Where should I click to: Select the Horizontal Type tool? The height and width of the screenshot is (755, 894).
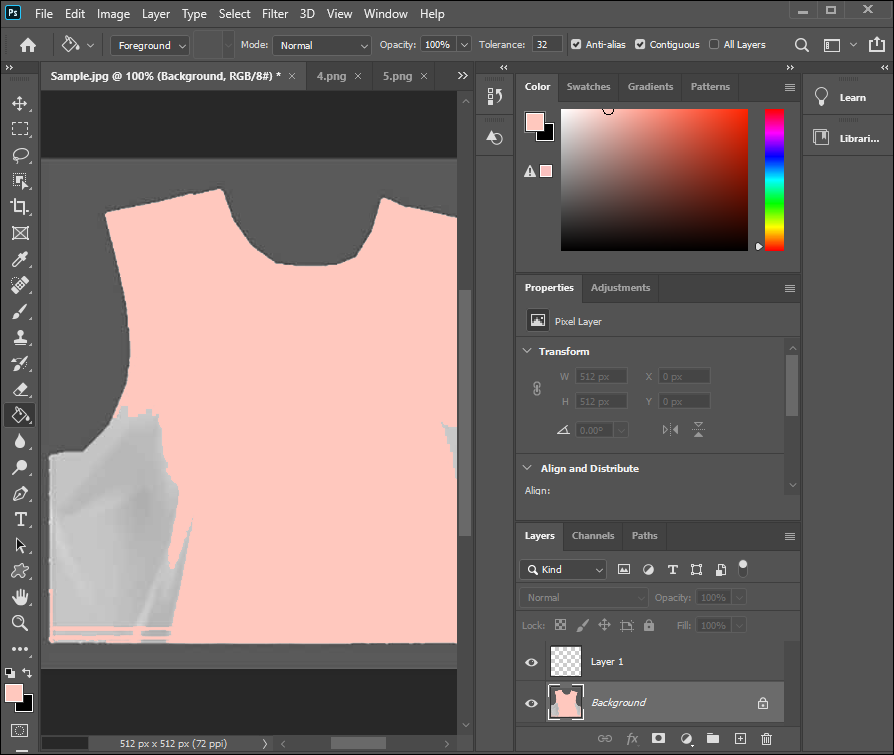click(x=19, y=519)
